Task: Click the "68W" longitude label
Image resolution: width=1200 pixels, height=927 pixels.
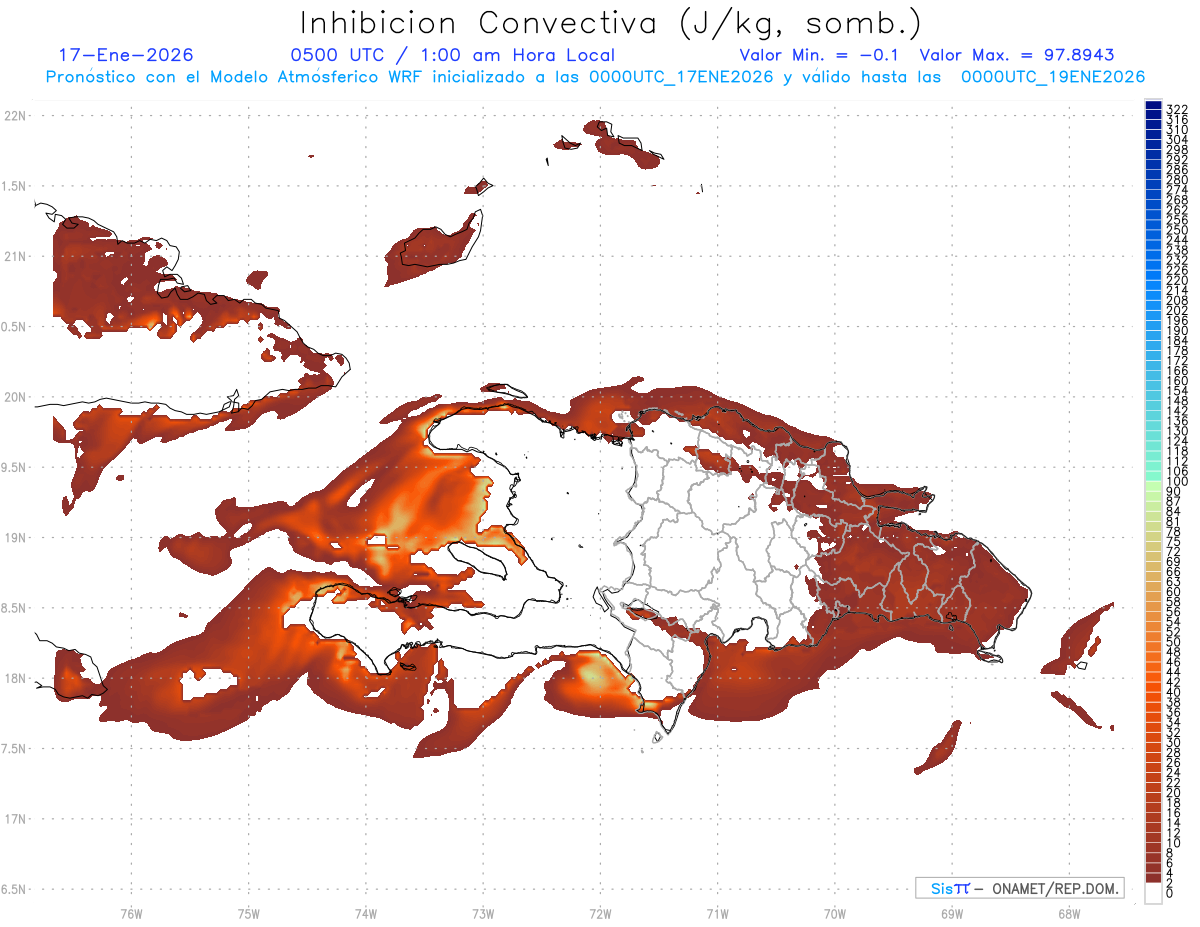Action: 1068,912
